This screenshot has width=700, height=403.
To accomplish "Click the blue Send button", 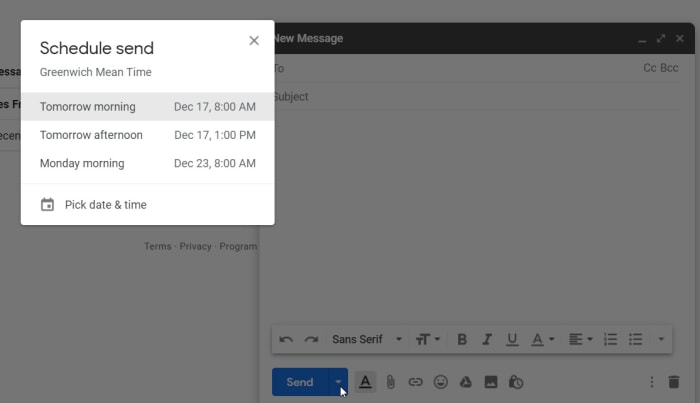I will click(300, 382).
